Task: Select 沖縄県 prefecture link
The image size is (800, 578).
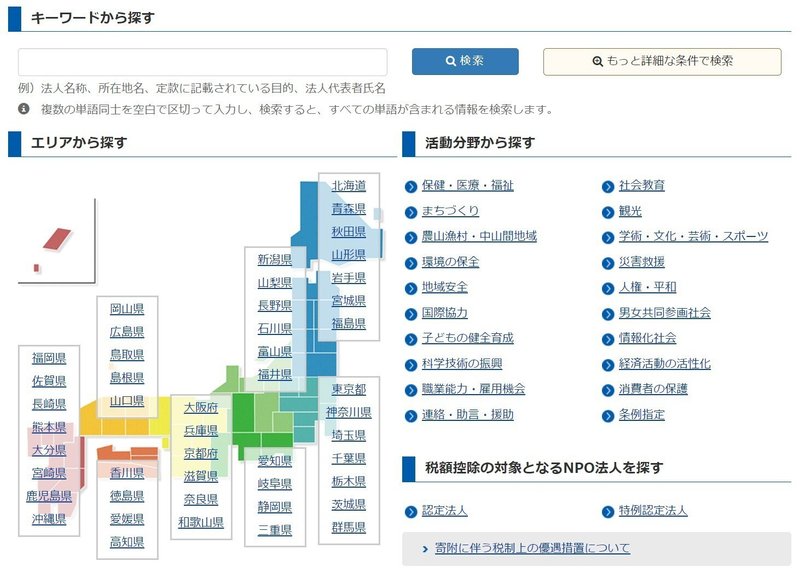Action: click(x=49, y=519)
